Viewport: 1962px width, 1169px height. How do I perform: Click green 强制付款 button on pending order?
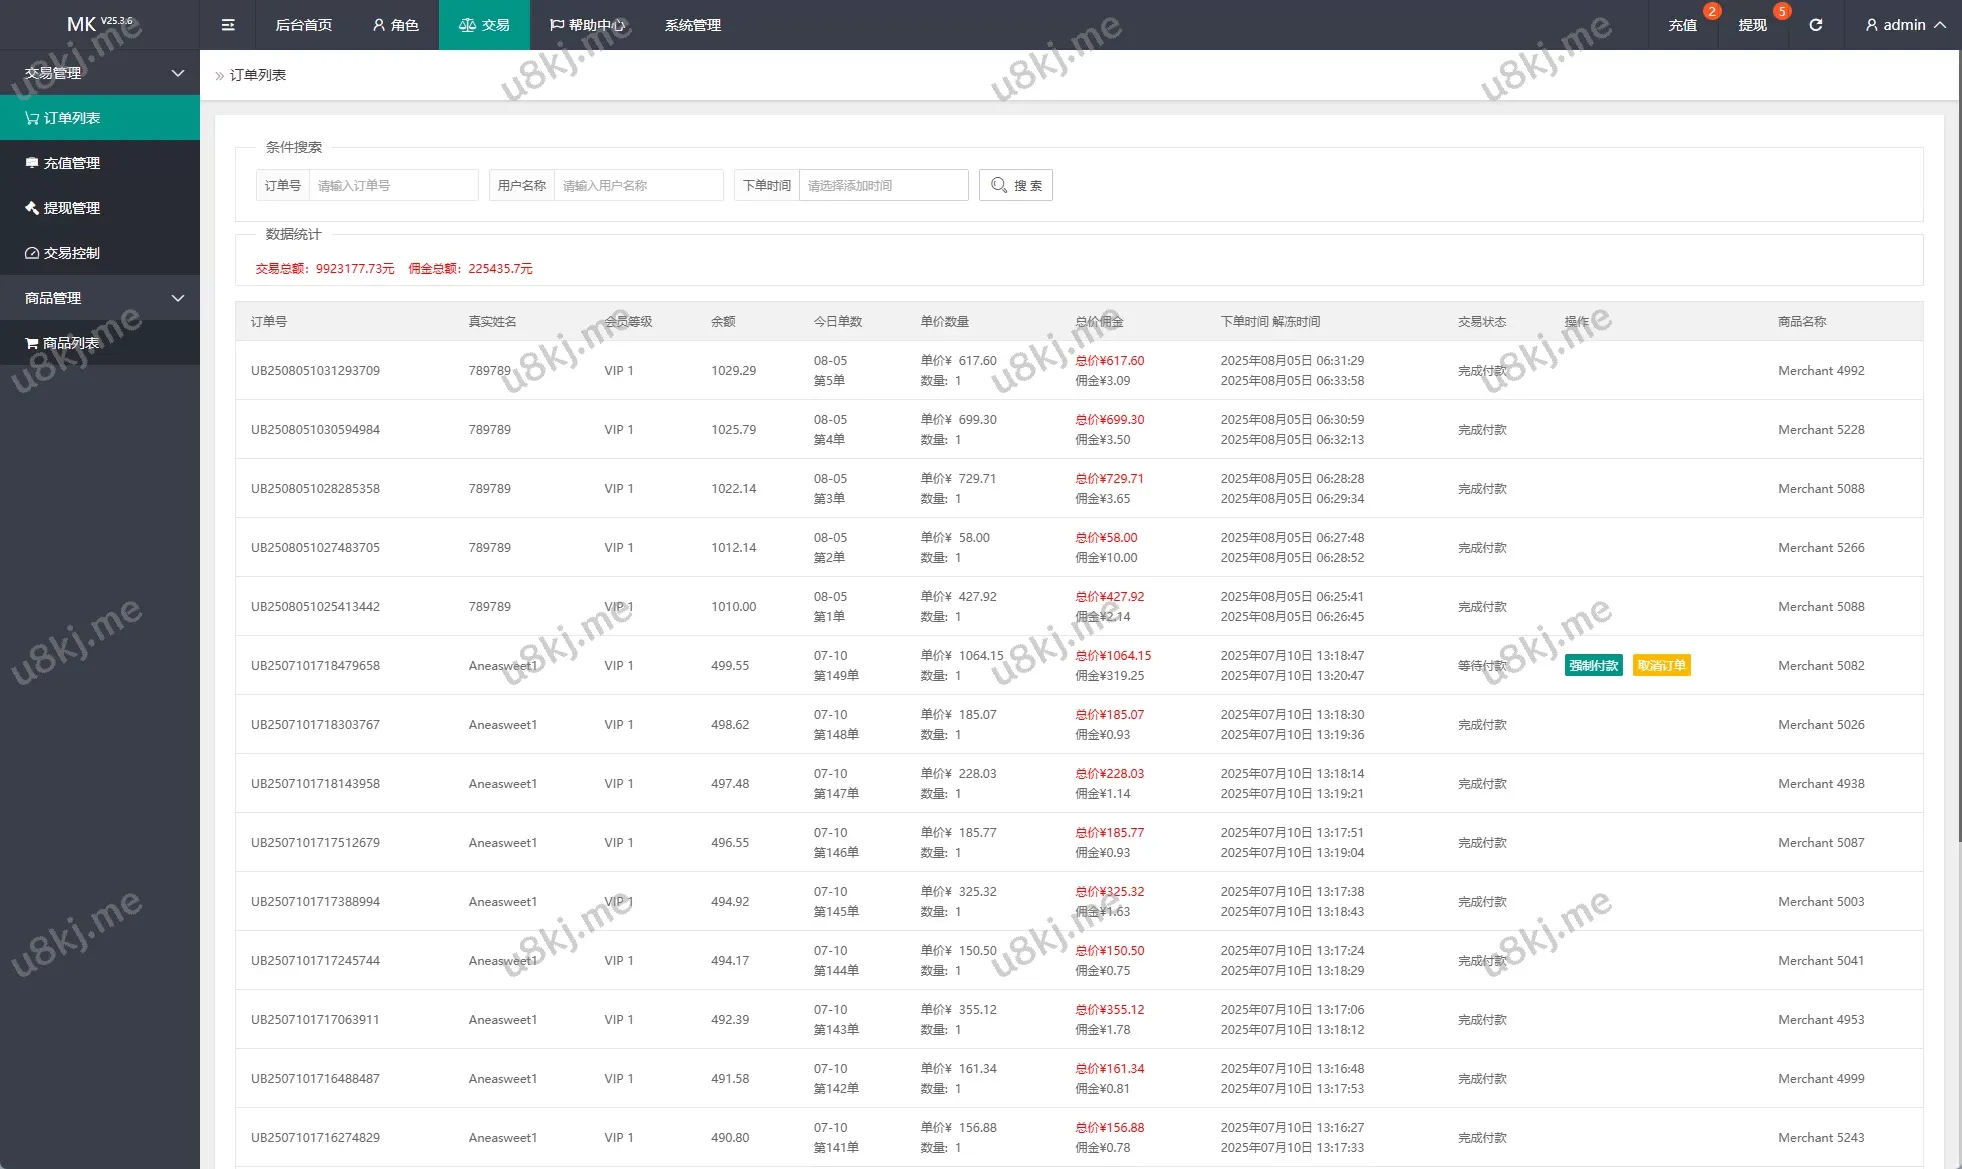point(1593,666)
